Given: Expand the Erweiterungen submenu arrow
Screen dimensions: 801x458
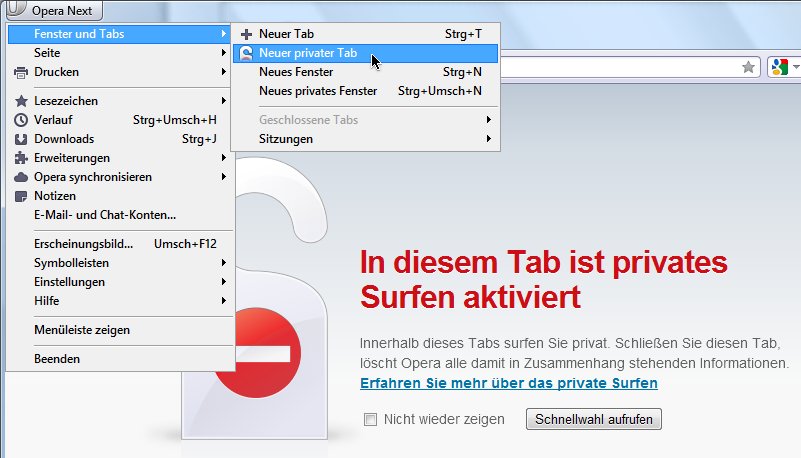Looking at the screenshot, I should pyautogui.click(x=224, y=158).
